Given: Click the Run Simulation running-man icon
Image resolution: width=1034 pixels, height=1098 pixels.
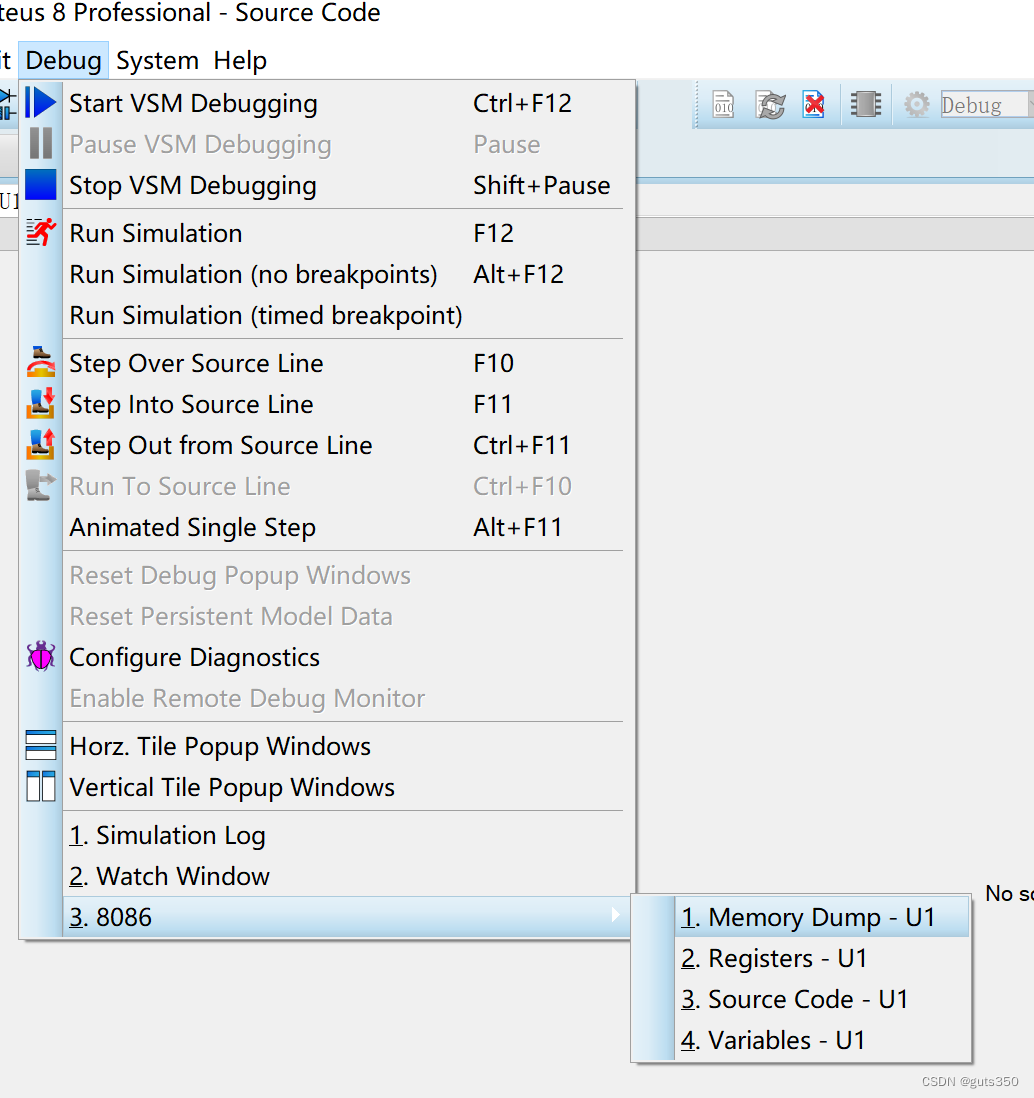Looking at the screenshot, I should (x=41, y=232).
